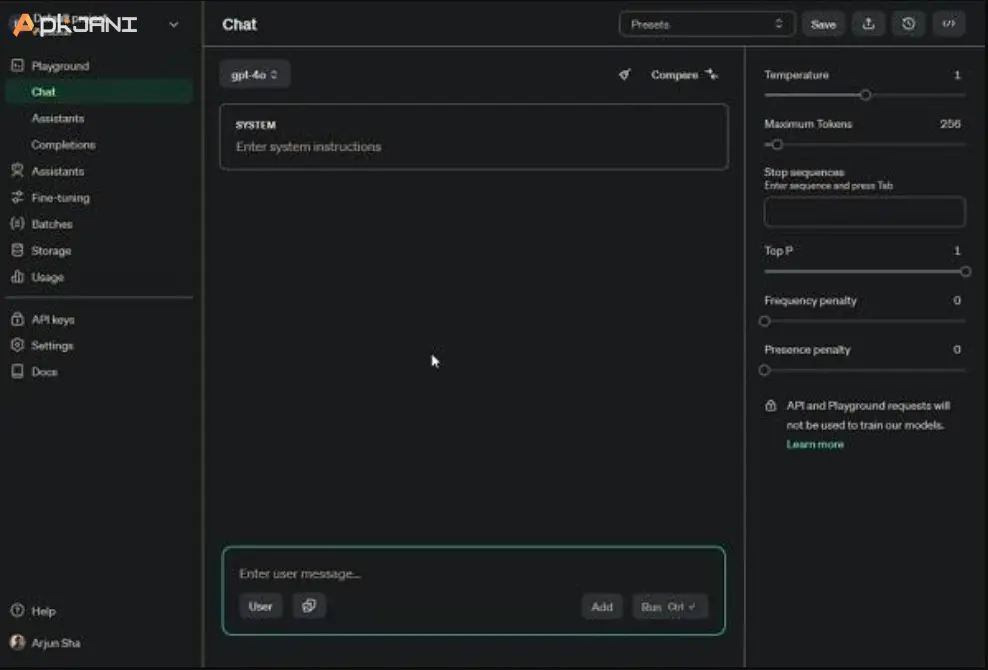Open Help at the sidebar bottom
The height and width of the screenshot is (670, 988).
tap(43, 611)
